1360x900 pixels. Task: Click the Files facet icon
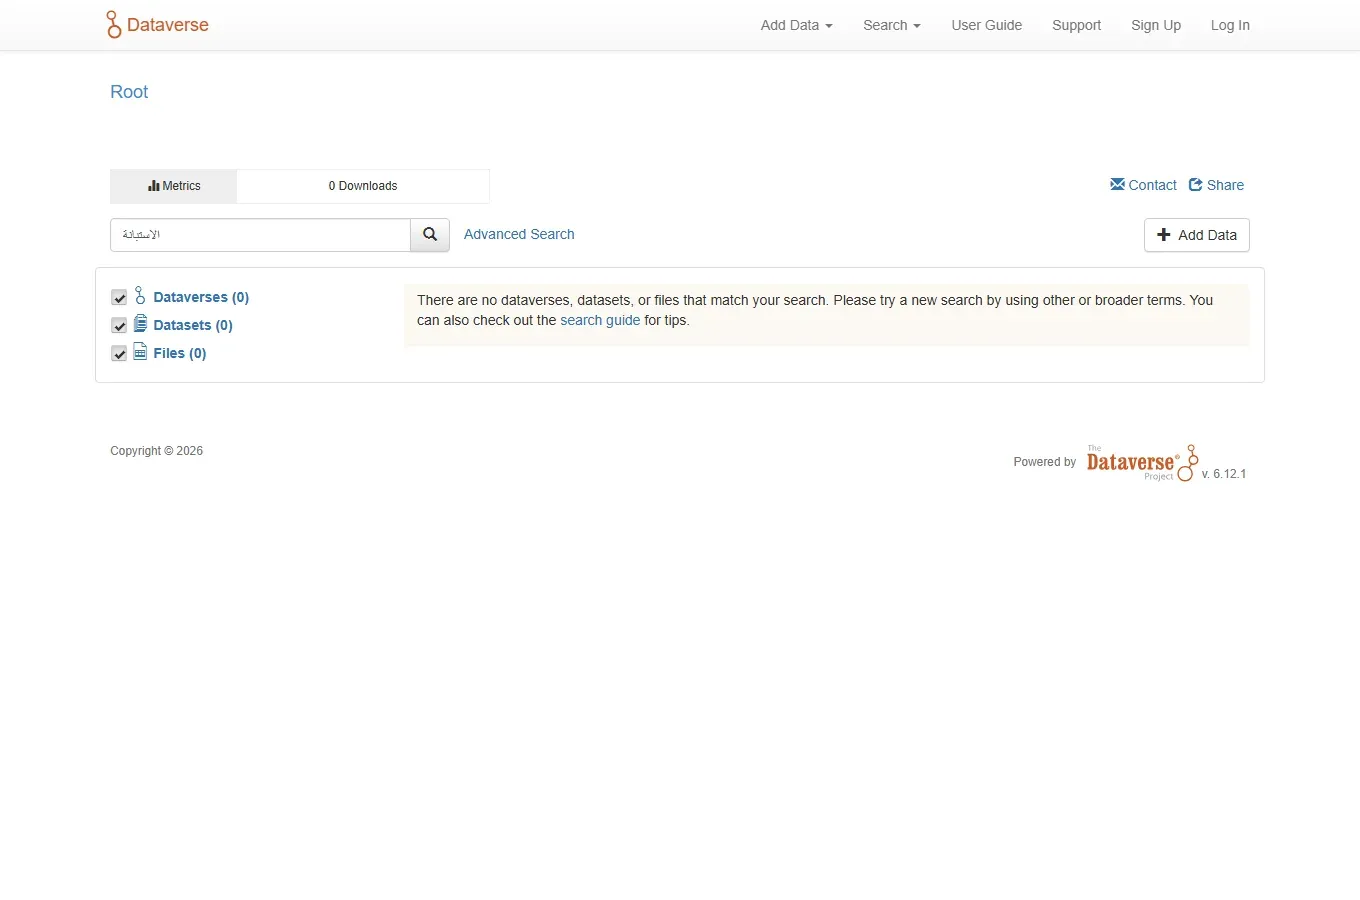pyautogui.click(x=140, y=352)
